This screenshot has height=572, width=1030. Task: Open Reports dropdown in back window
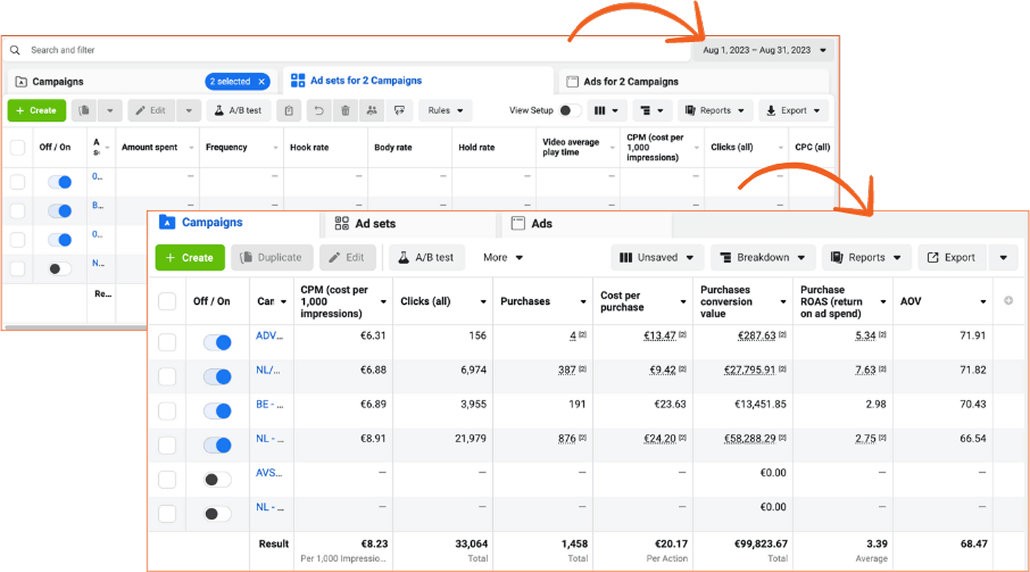click(715, 110)
